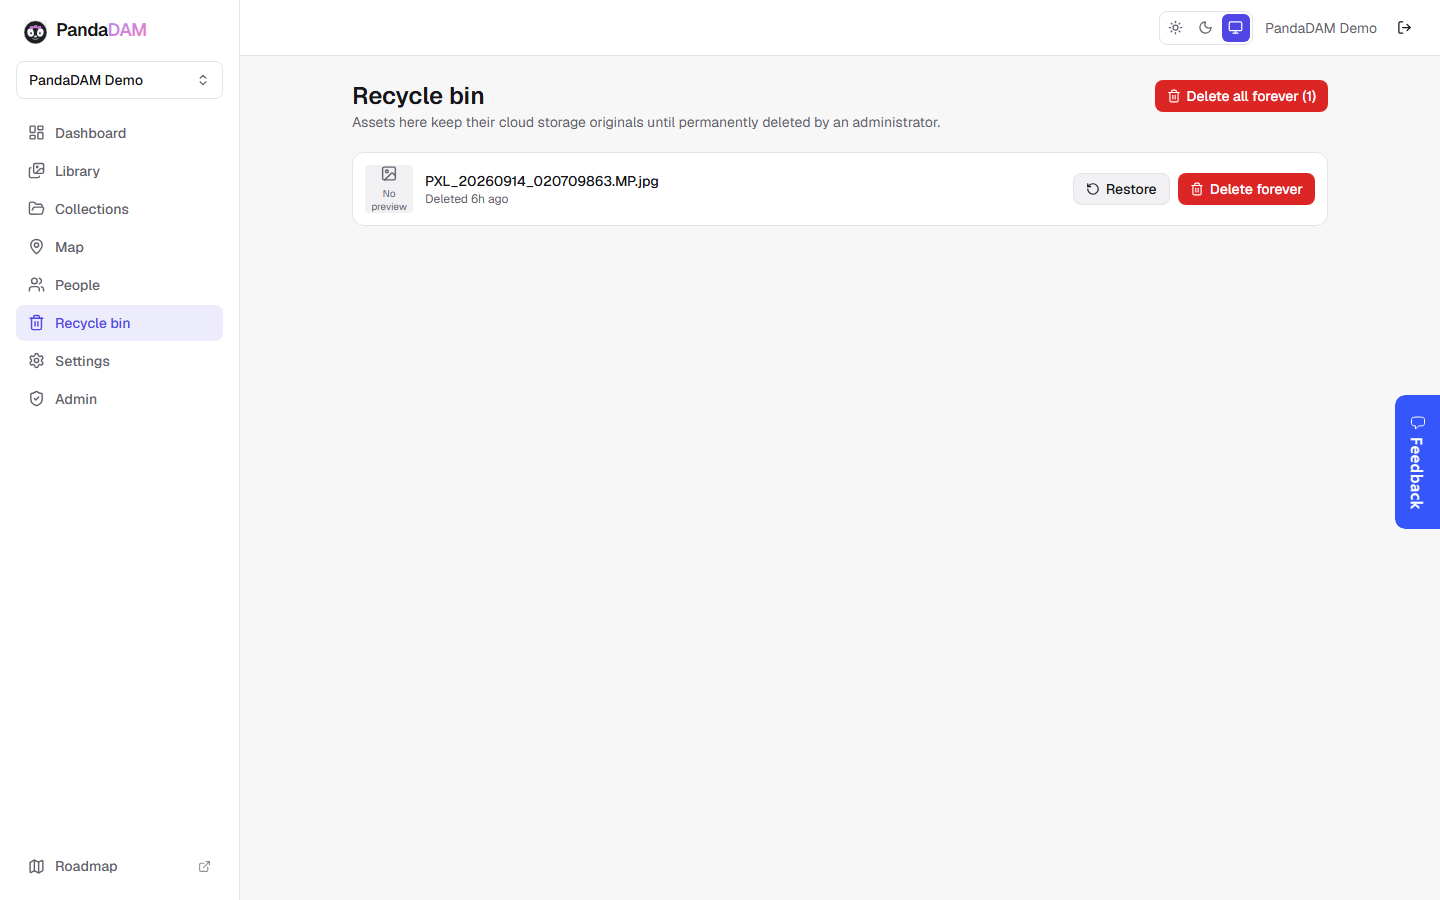Click Delete all forever (1) button
Image resolution: width=1440 pixels, height=900 pixels.
point(1241,96)
